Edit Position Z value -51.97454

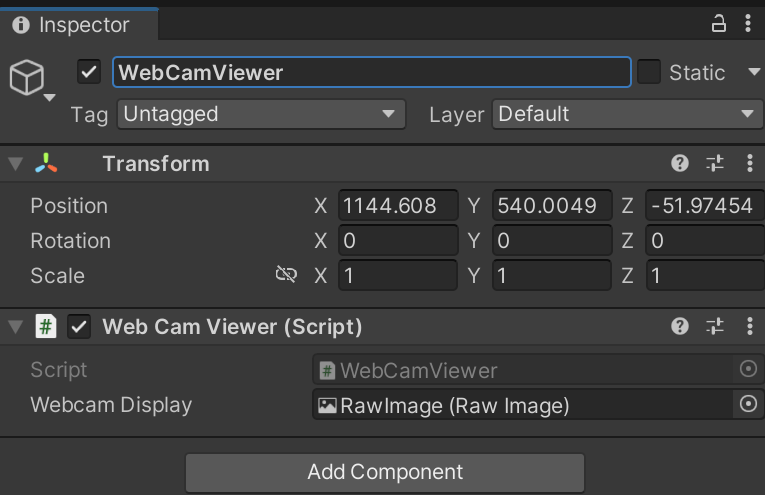coord(705,205)
